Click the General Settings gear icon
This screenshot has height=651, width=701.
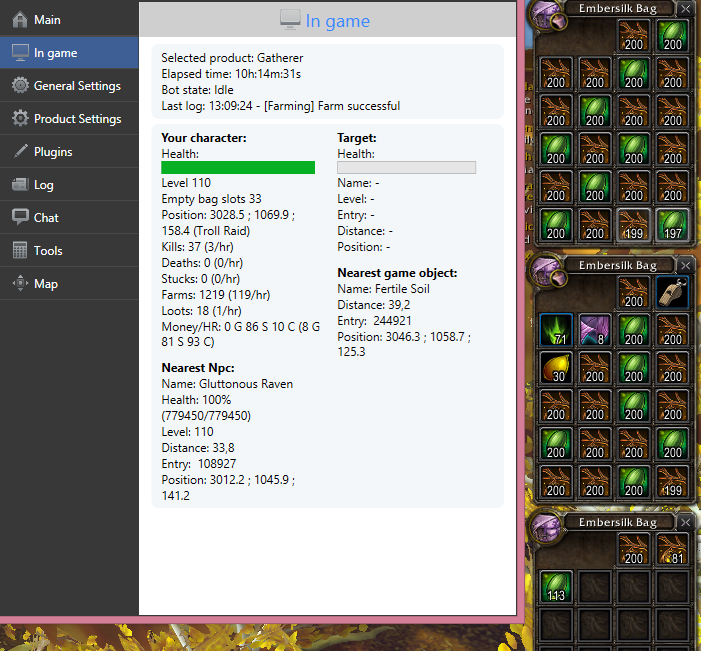pyautogui.click(x=20, y=86)
